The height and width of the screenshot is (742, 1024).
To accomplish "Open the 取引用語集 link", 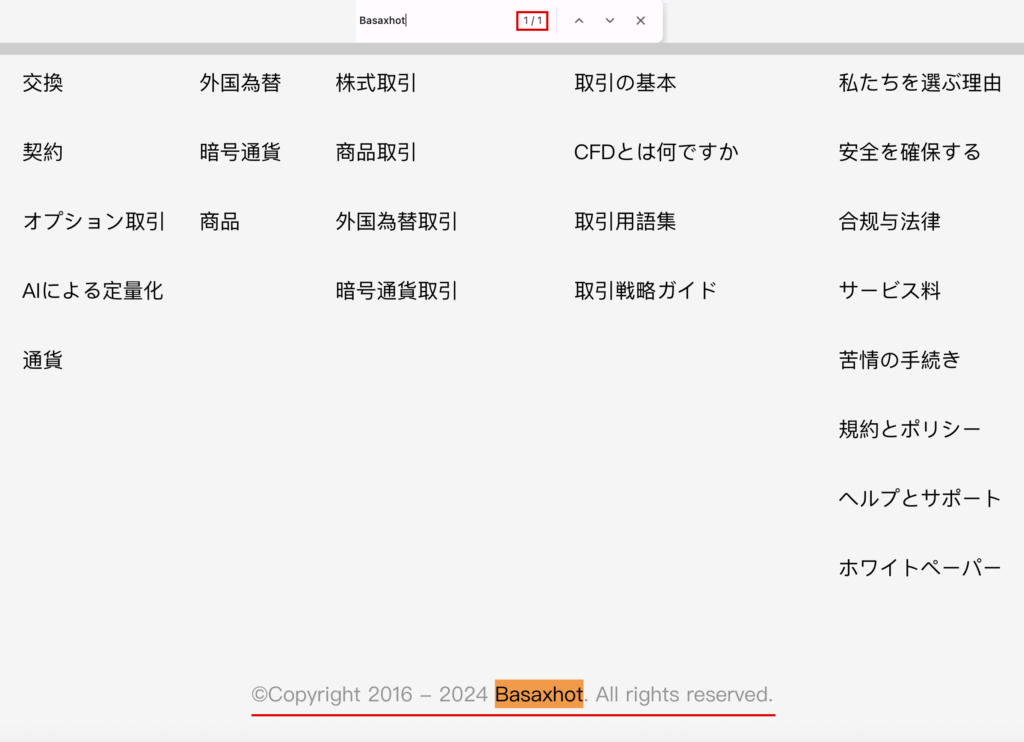I will tap(625, 221).
